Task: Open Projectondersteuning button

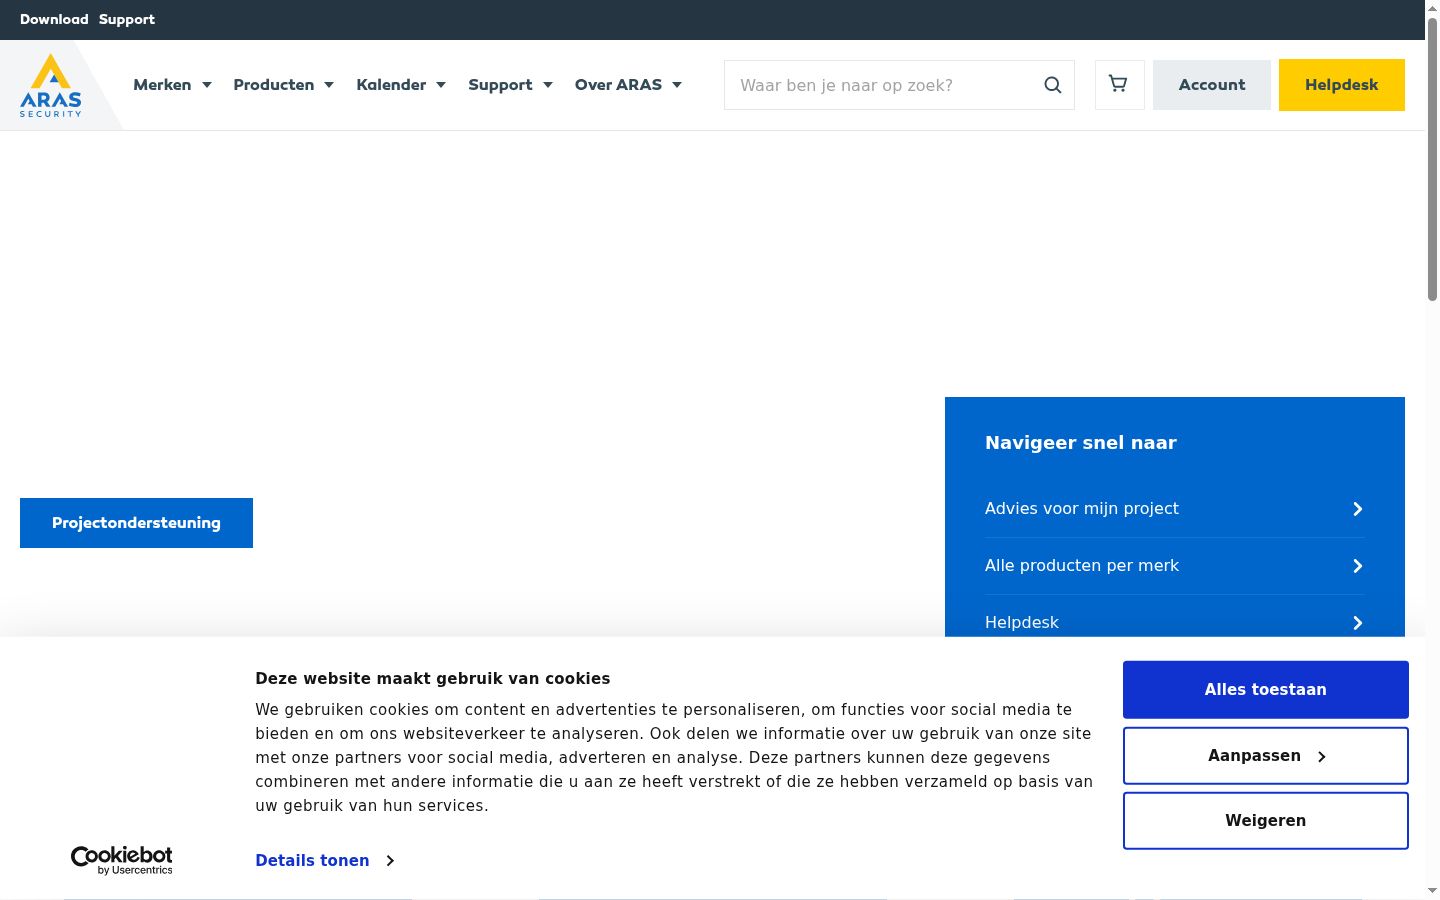Action: click(136, 523)
